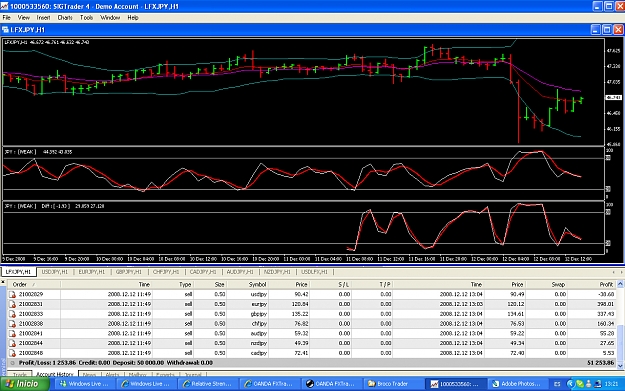Open Relative Strength browser window in taskbar
625x391 pixels.
coord(207,384)
